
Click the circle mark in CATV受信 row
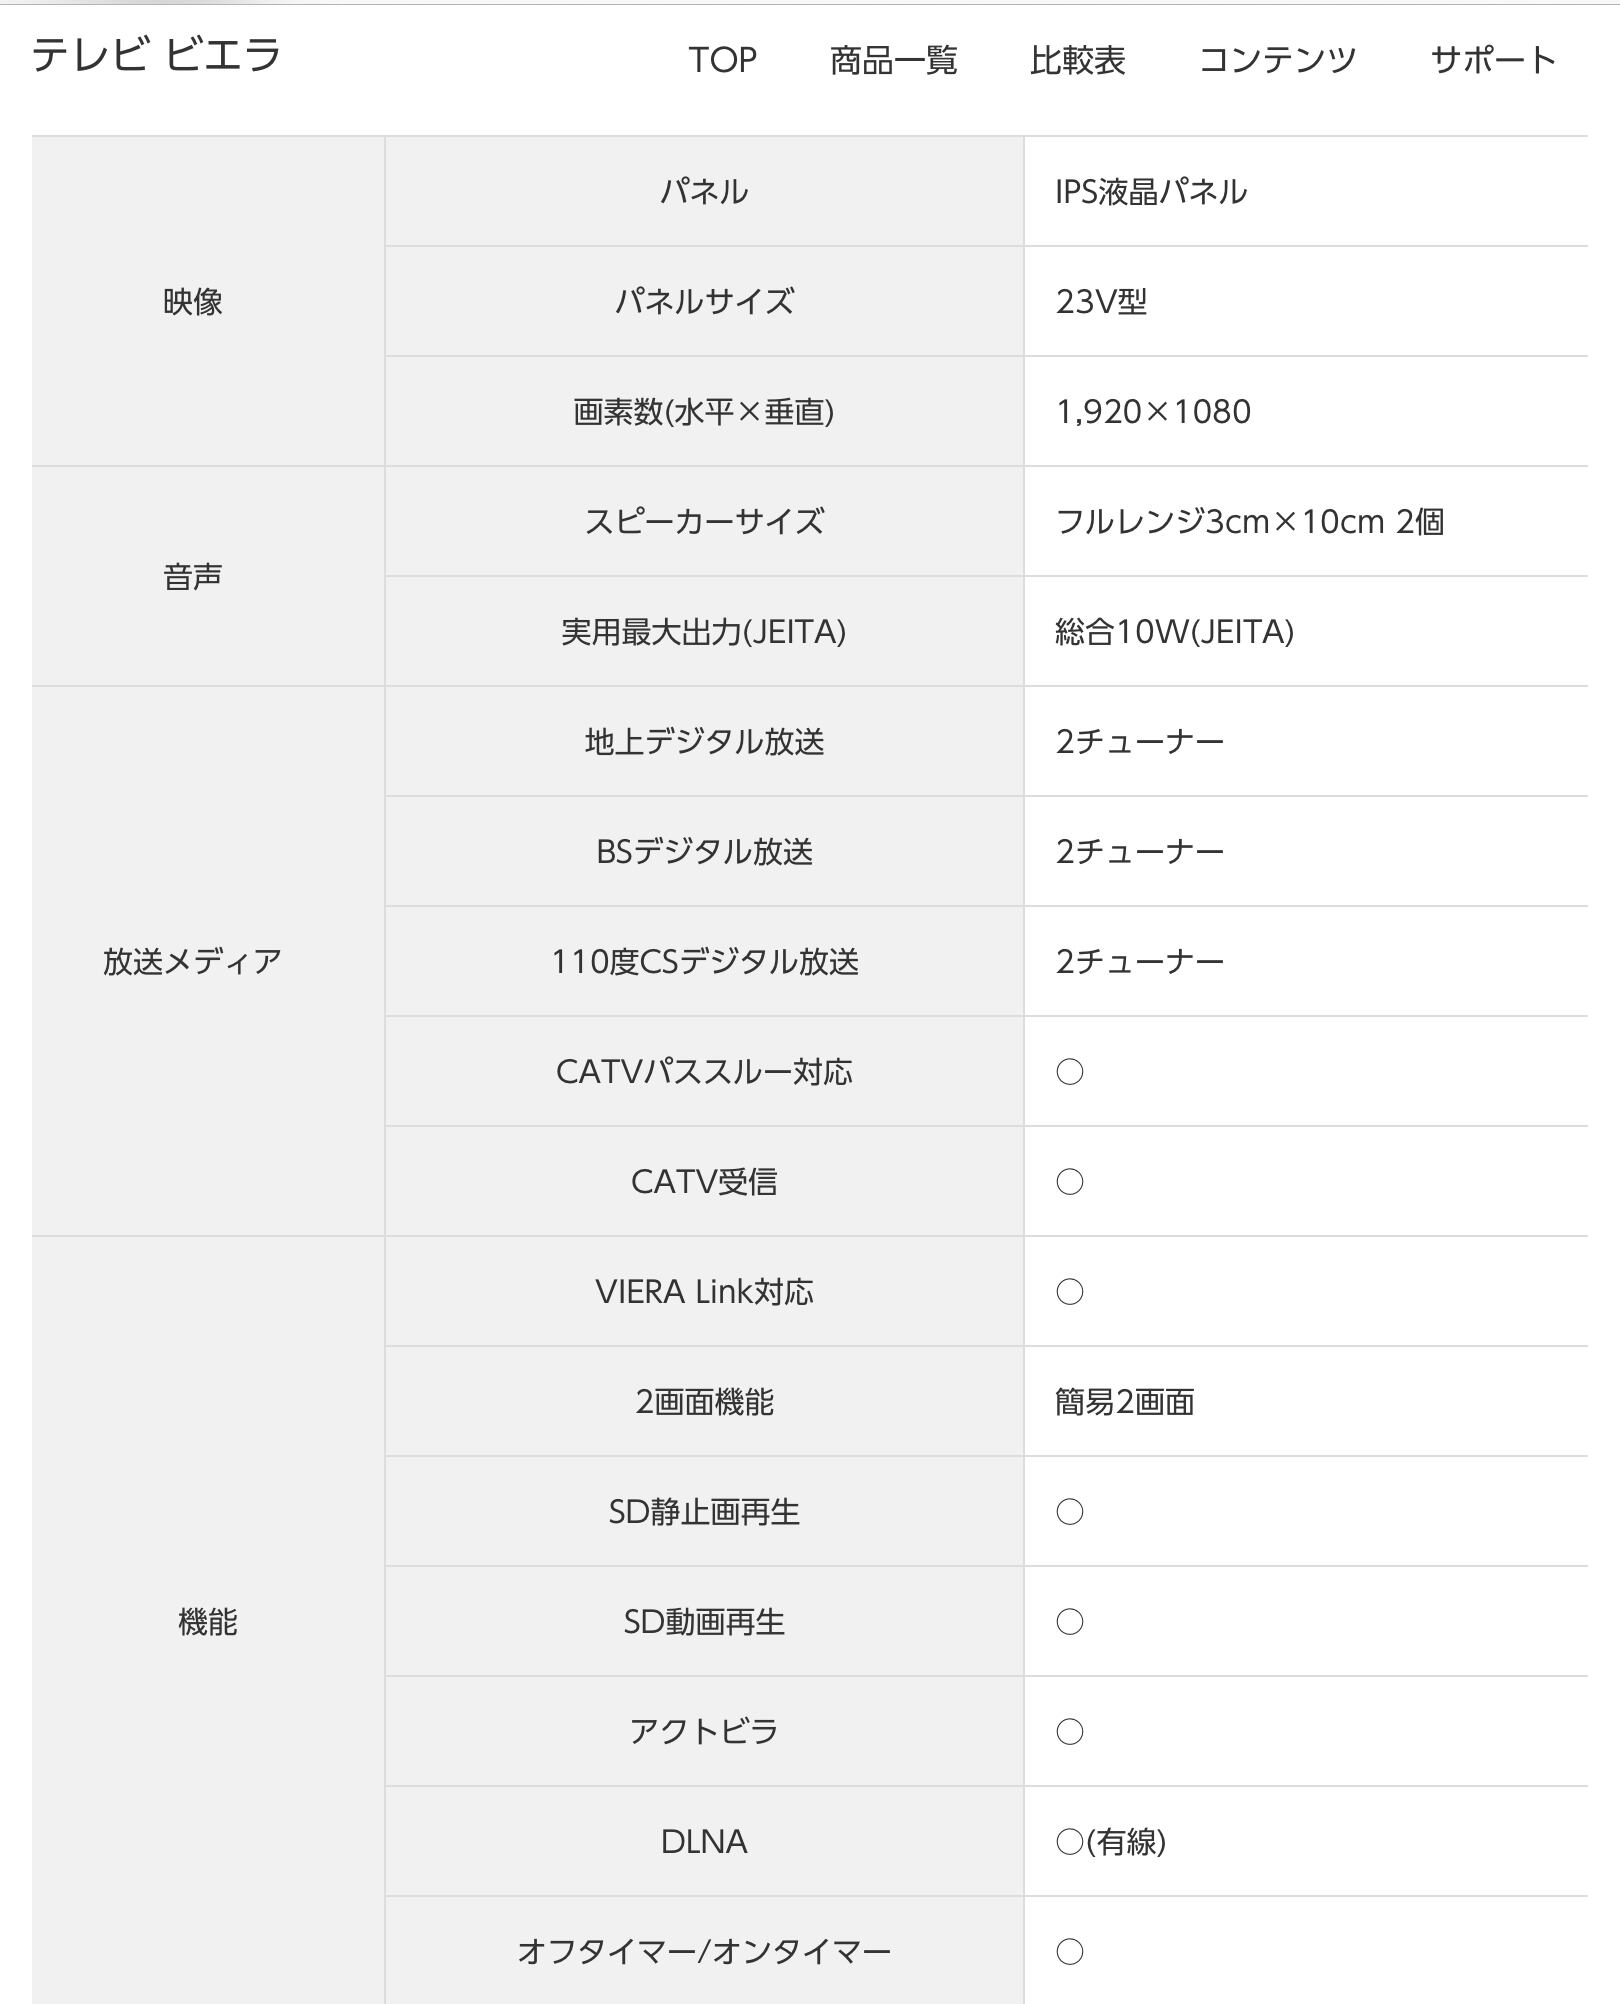1069,1182
